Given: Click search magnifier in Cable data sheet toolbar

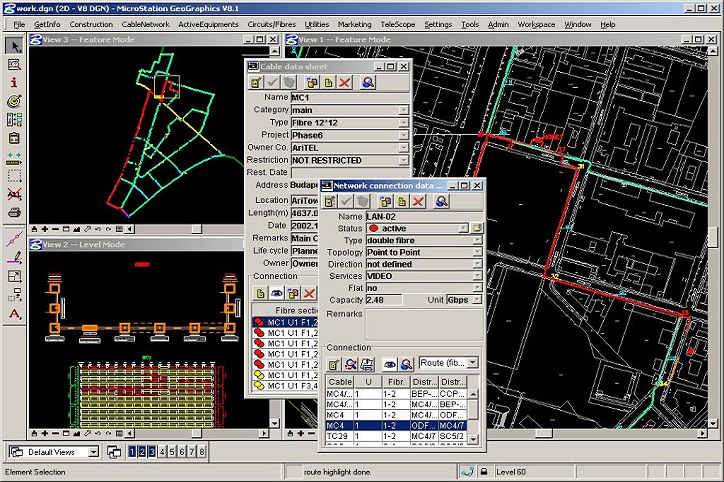Looking at the screenshot, I should pyautogui.click(x=368, y=83).
